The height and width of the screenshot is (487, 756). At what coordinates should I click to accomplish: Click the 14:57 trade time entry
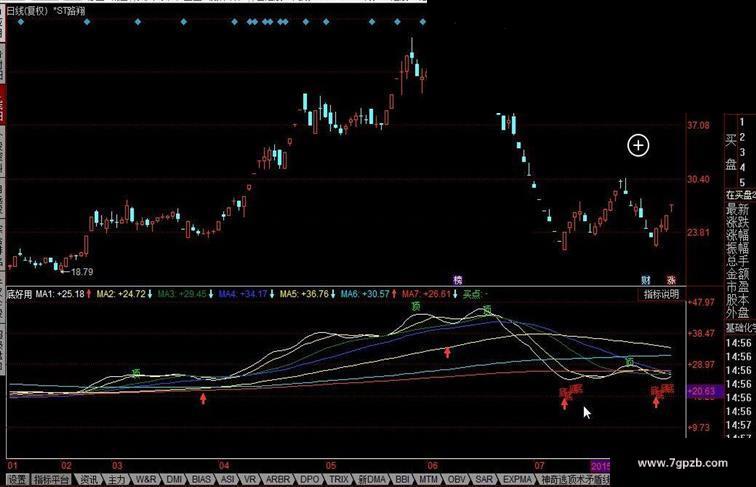click(x=738, y=425)
